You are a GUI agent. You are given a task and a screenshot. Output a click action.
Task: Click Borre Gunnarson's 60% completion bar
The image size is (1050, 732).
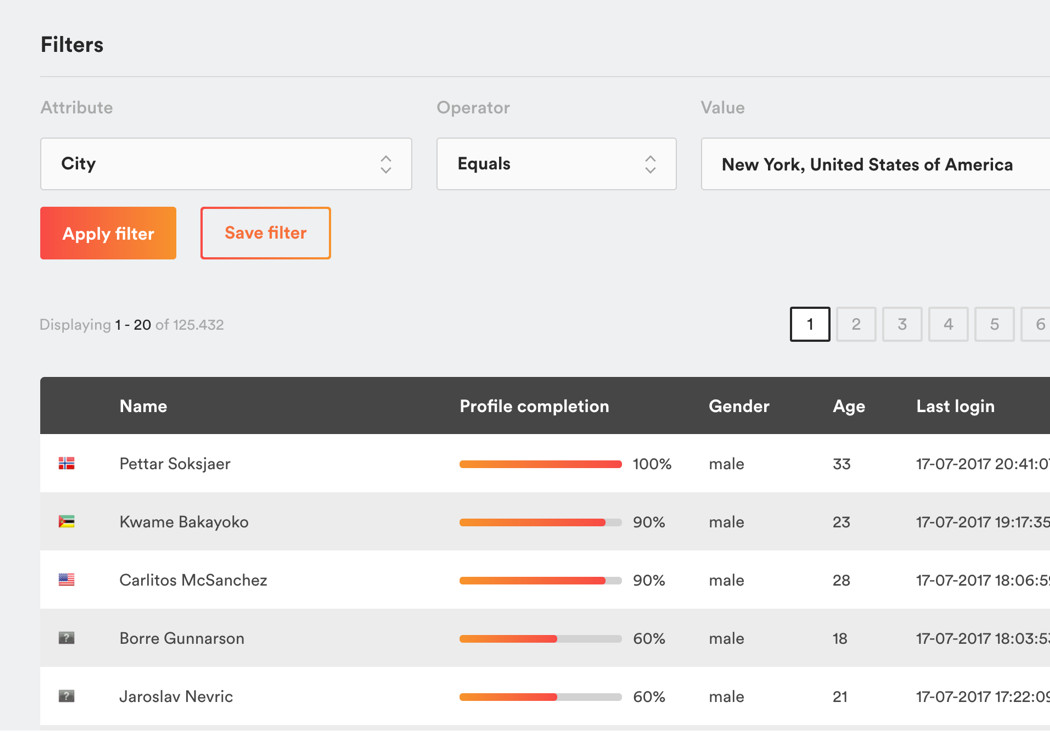tap(540, 638)
